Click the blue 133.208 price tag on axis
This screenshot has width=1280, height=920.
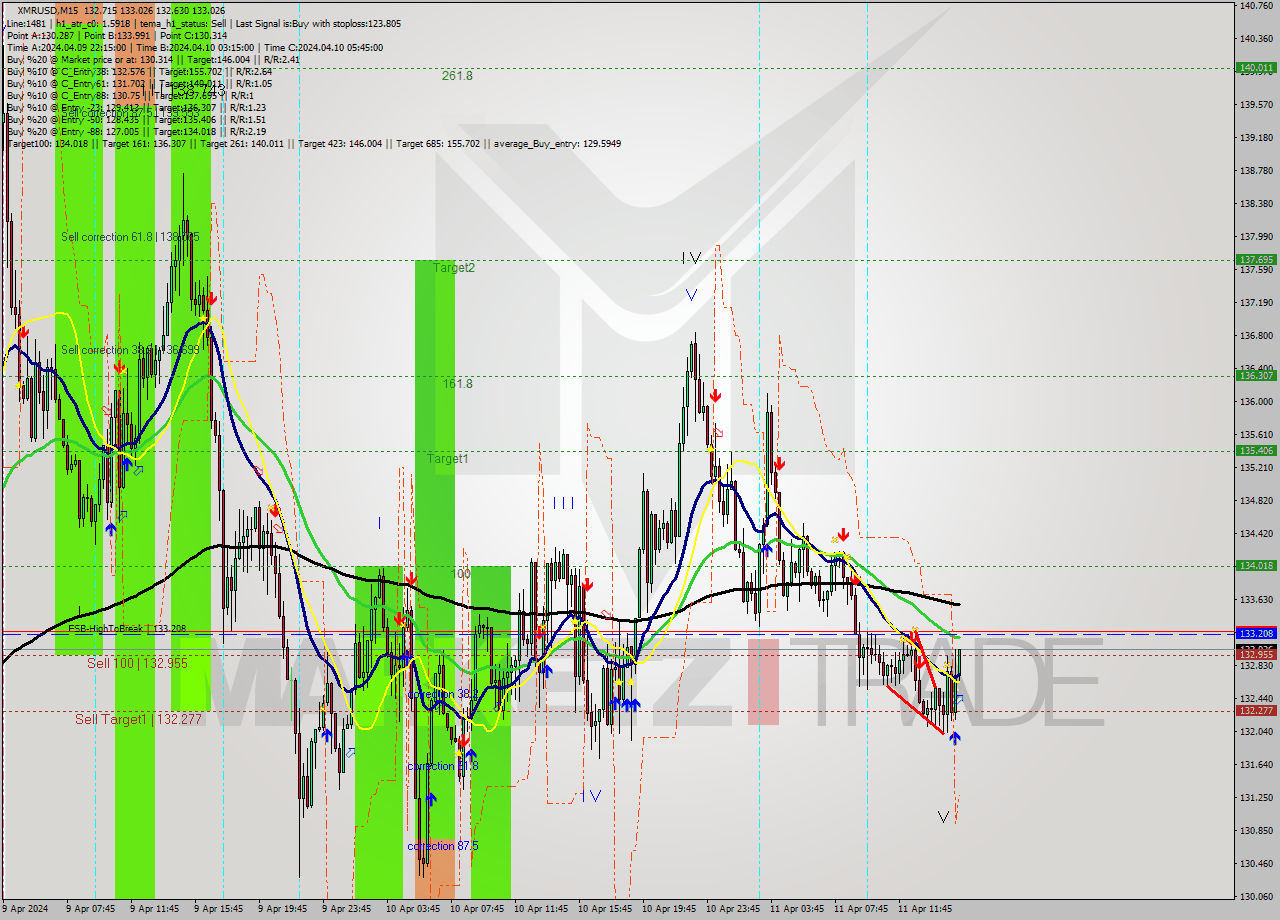(x=1256, y=632)
